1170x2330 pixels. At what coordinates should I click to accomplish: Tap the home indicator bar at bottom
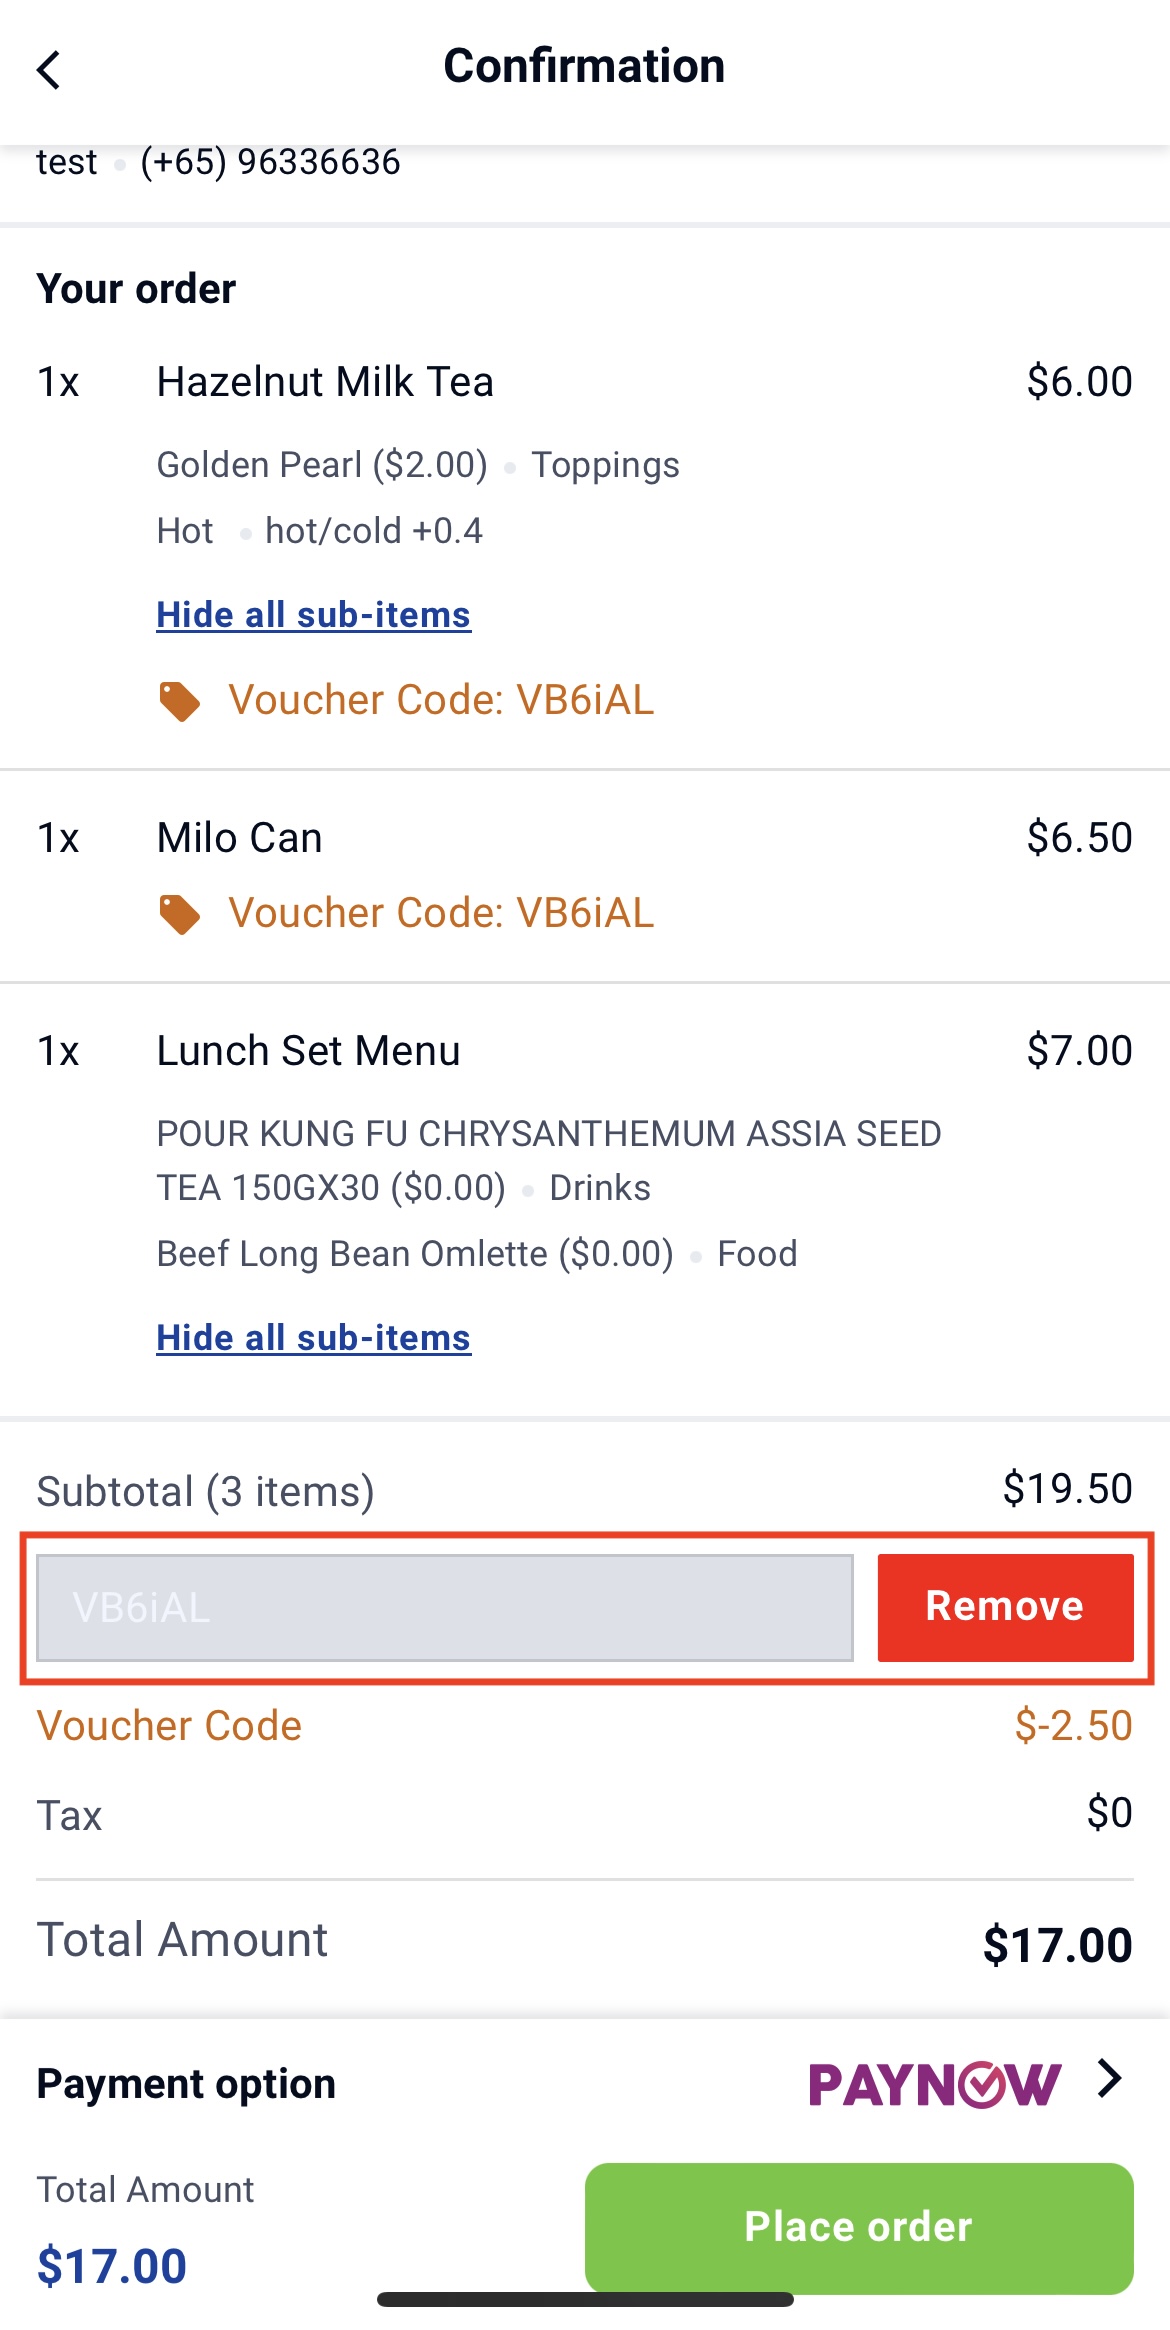pos(585,2300)
